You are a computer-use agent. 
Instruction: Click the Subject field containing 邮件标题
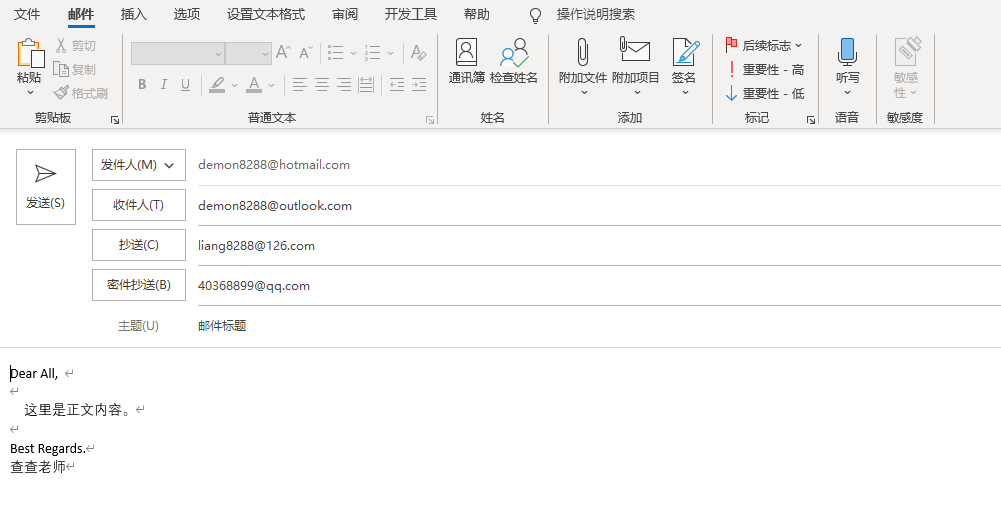(599, 326)
